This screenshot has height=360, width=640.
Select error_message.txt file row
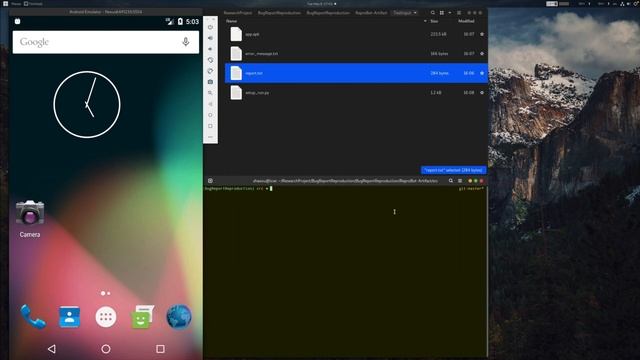356,53
